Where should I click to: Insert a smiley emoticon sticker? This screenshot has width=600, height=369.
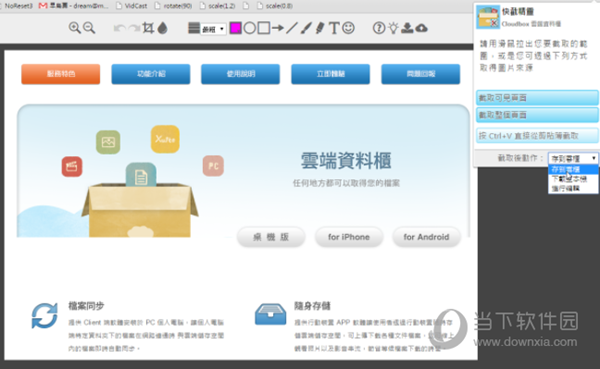click(348, 28)
